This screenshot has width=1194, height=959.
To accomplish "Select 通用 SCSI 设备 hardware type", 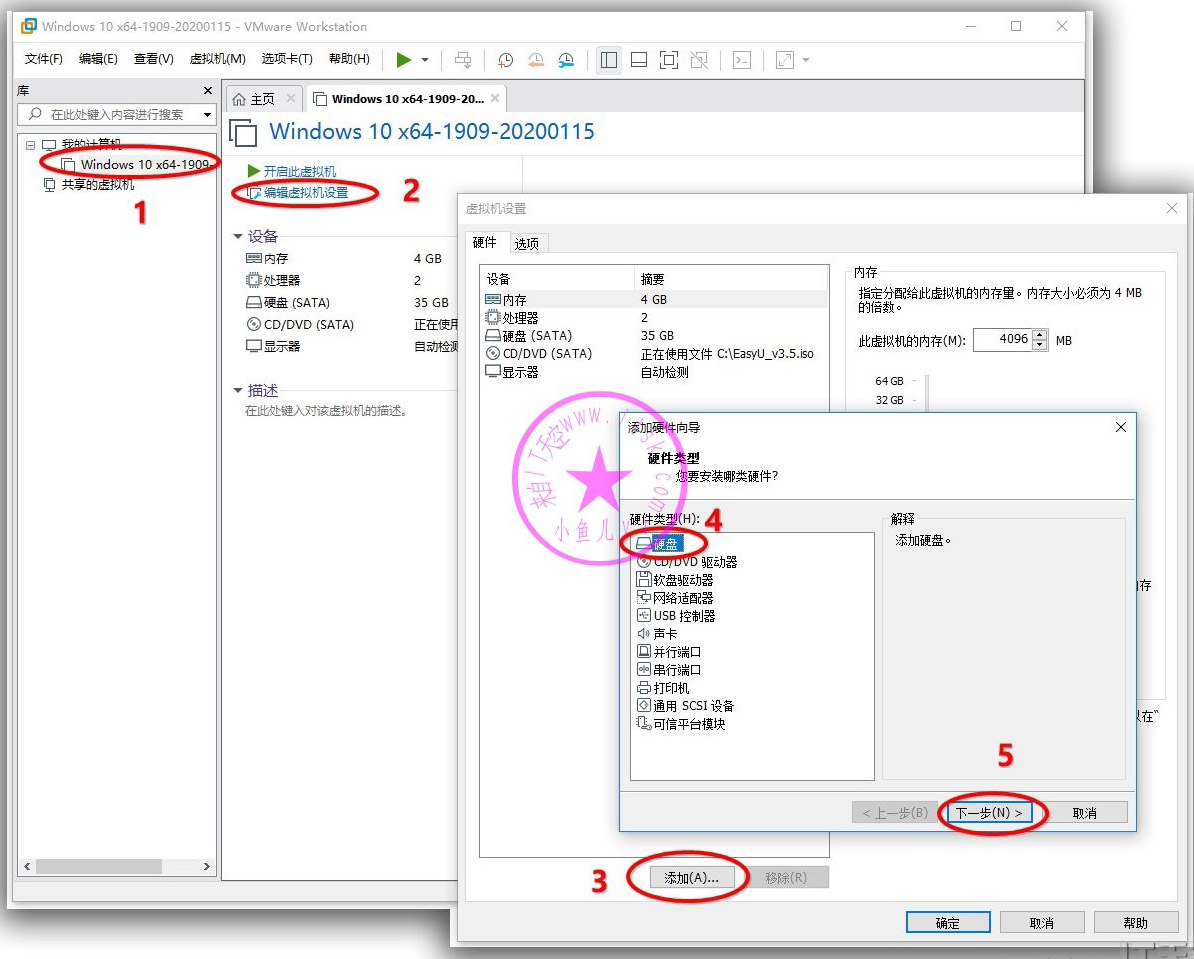I will point(685,706).
